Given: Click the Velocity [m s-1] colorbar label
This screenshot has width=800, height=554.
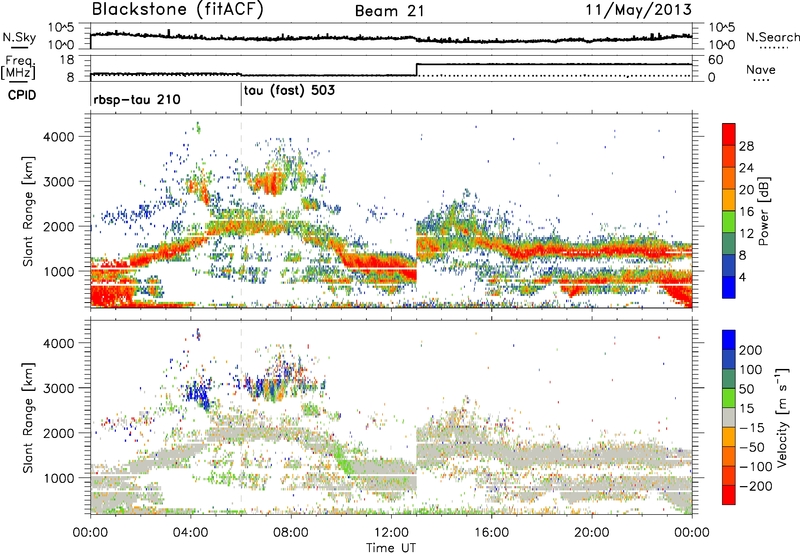Looking at the screenshot, I should point(781,417).
